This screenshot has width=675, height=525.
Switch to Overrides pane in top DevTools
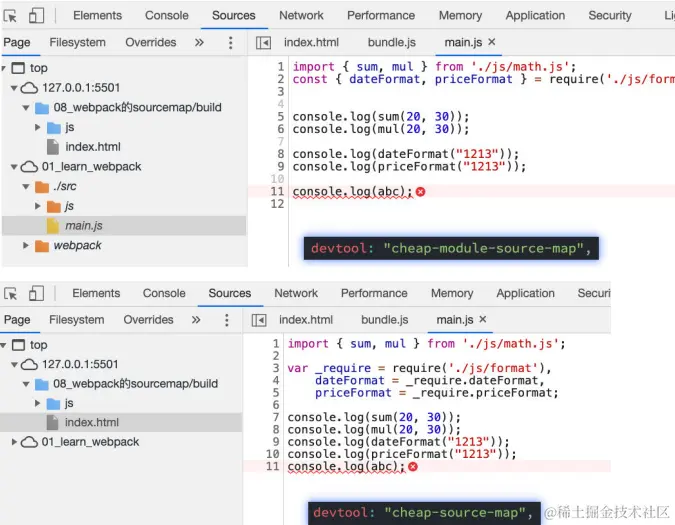click(x=151, y=42)
